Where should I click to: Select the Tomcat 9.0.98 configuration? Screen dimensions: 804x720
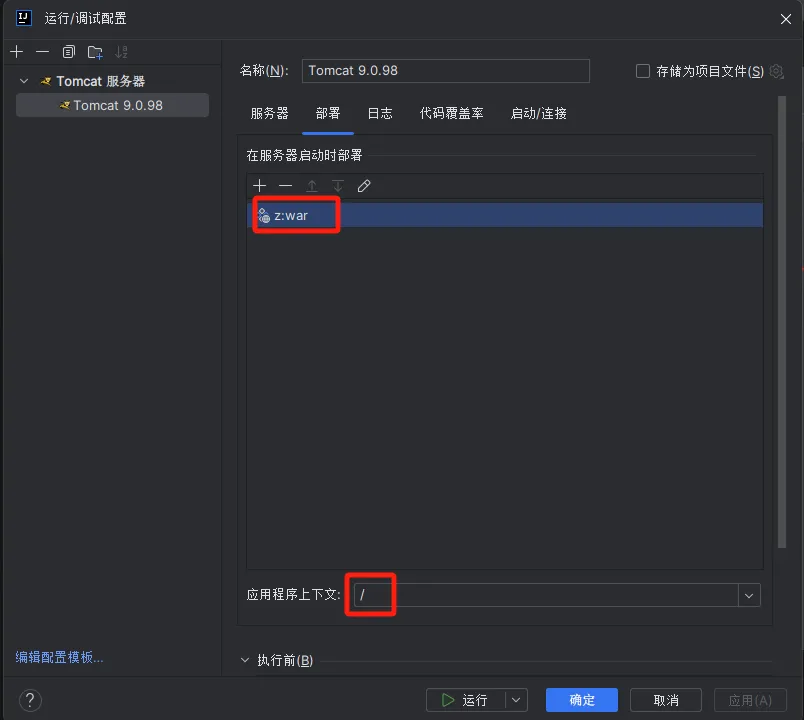pos(112,105)
